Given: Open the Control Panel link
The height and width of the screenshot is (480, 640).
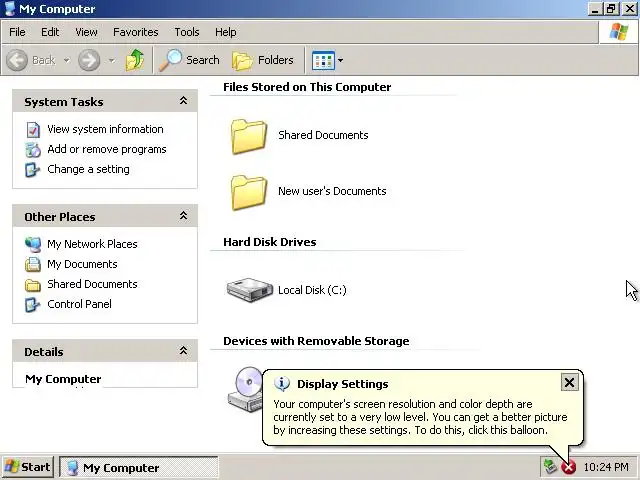Looking at the screenshot, I should click(79, 304).
